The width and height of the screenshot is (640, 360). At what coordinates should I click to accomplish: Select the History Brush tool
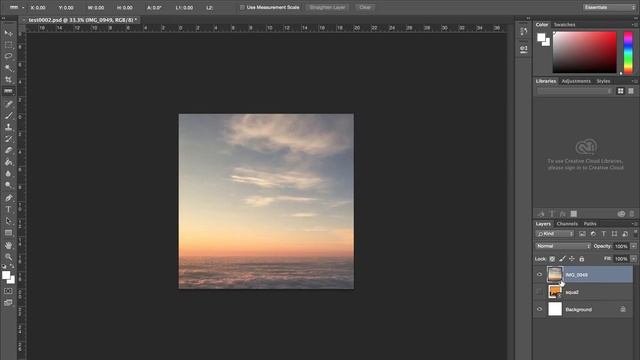8,139
